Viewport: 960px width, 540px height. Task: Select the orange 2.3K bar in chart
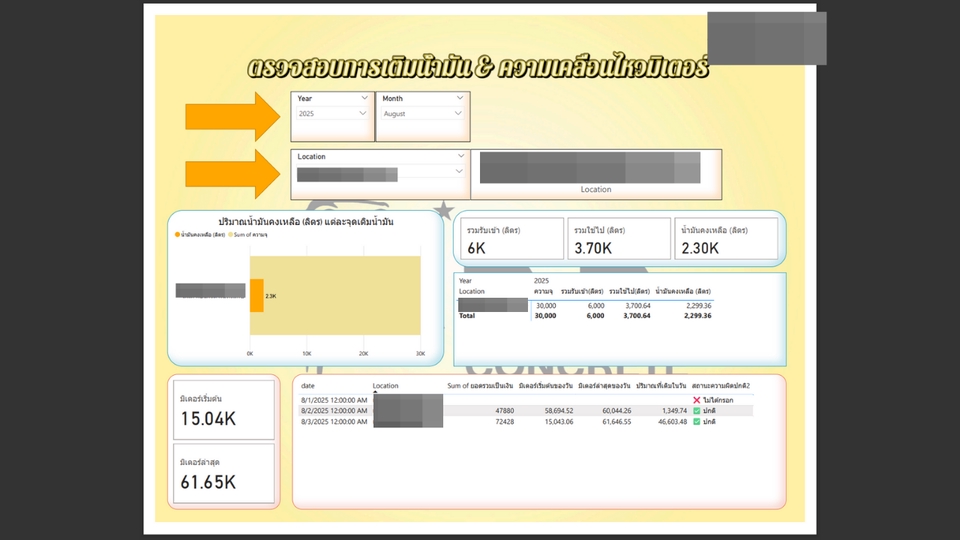tap(257, 296)
